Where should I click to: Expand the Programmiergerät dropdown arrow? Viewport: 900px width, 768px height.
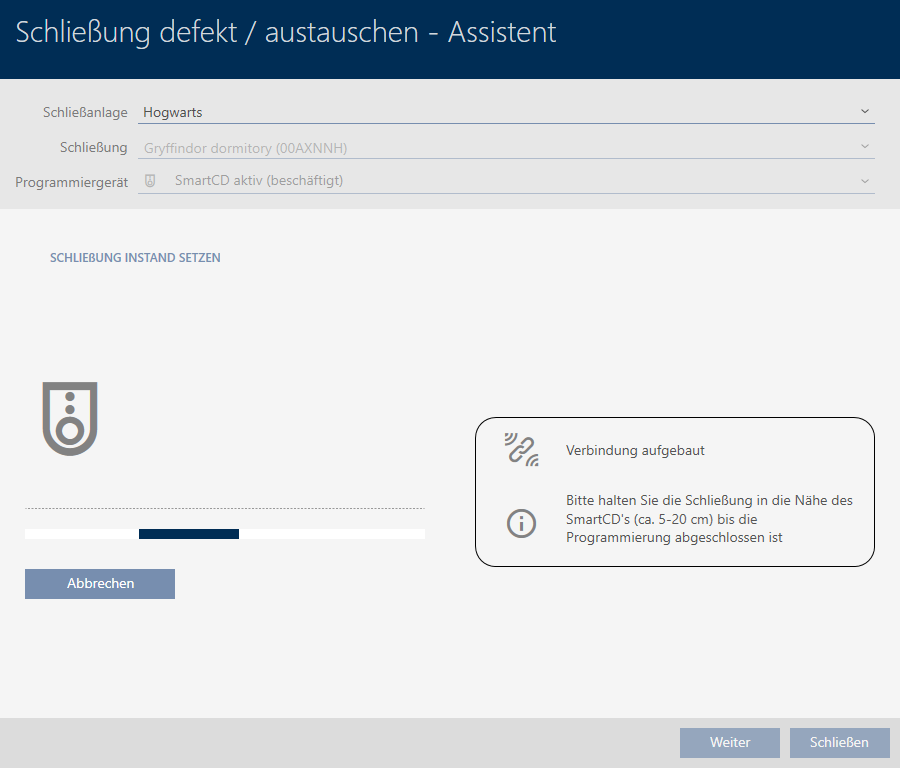[x=864, y=181]
